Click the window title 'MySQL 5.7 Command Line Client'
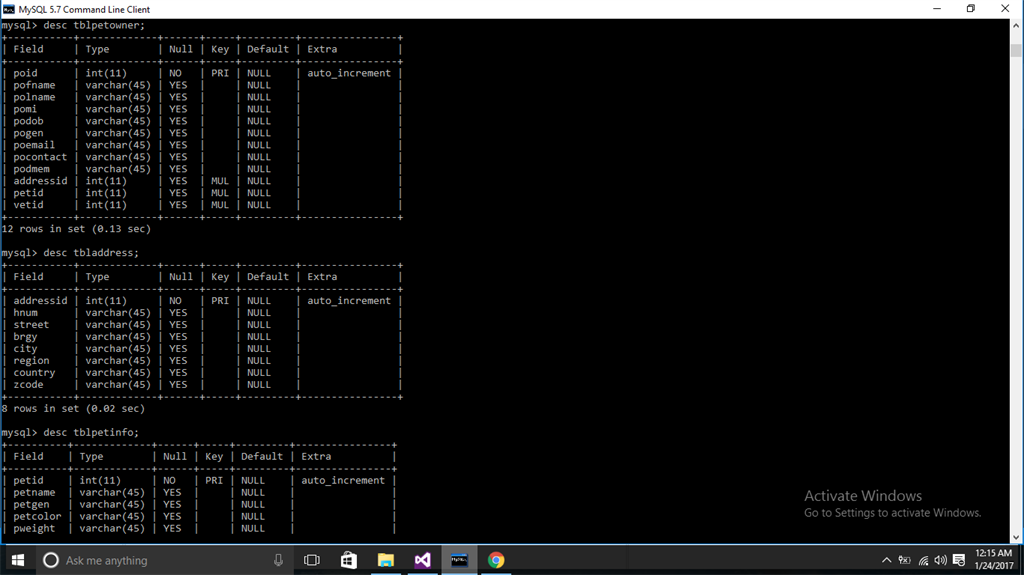This screenshot has width=1024, height=575. point(84,9)
